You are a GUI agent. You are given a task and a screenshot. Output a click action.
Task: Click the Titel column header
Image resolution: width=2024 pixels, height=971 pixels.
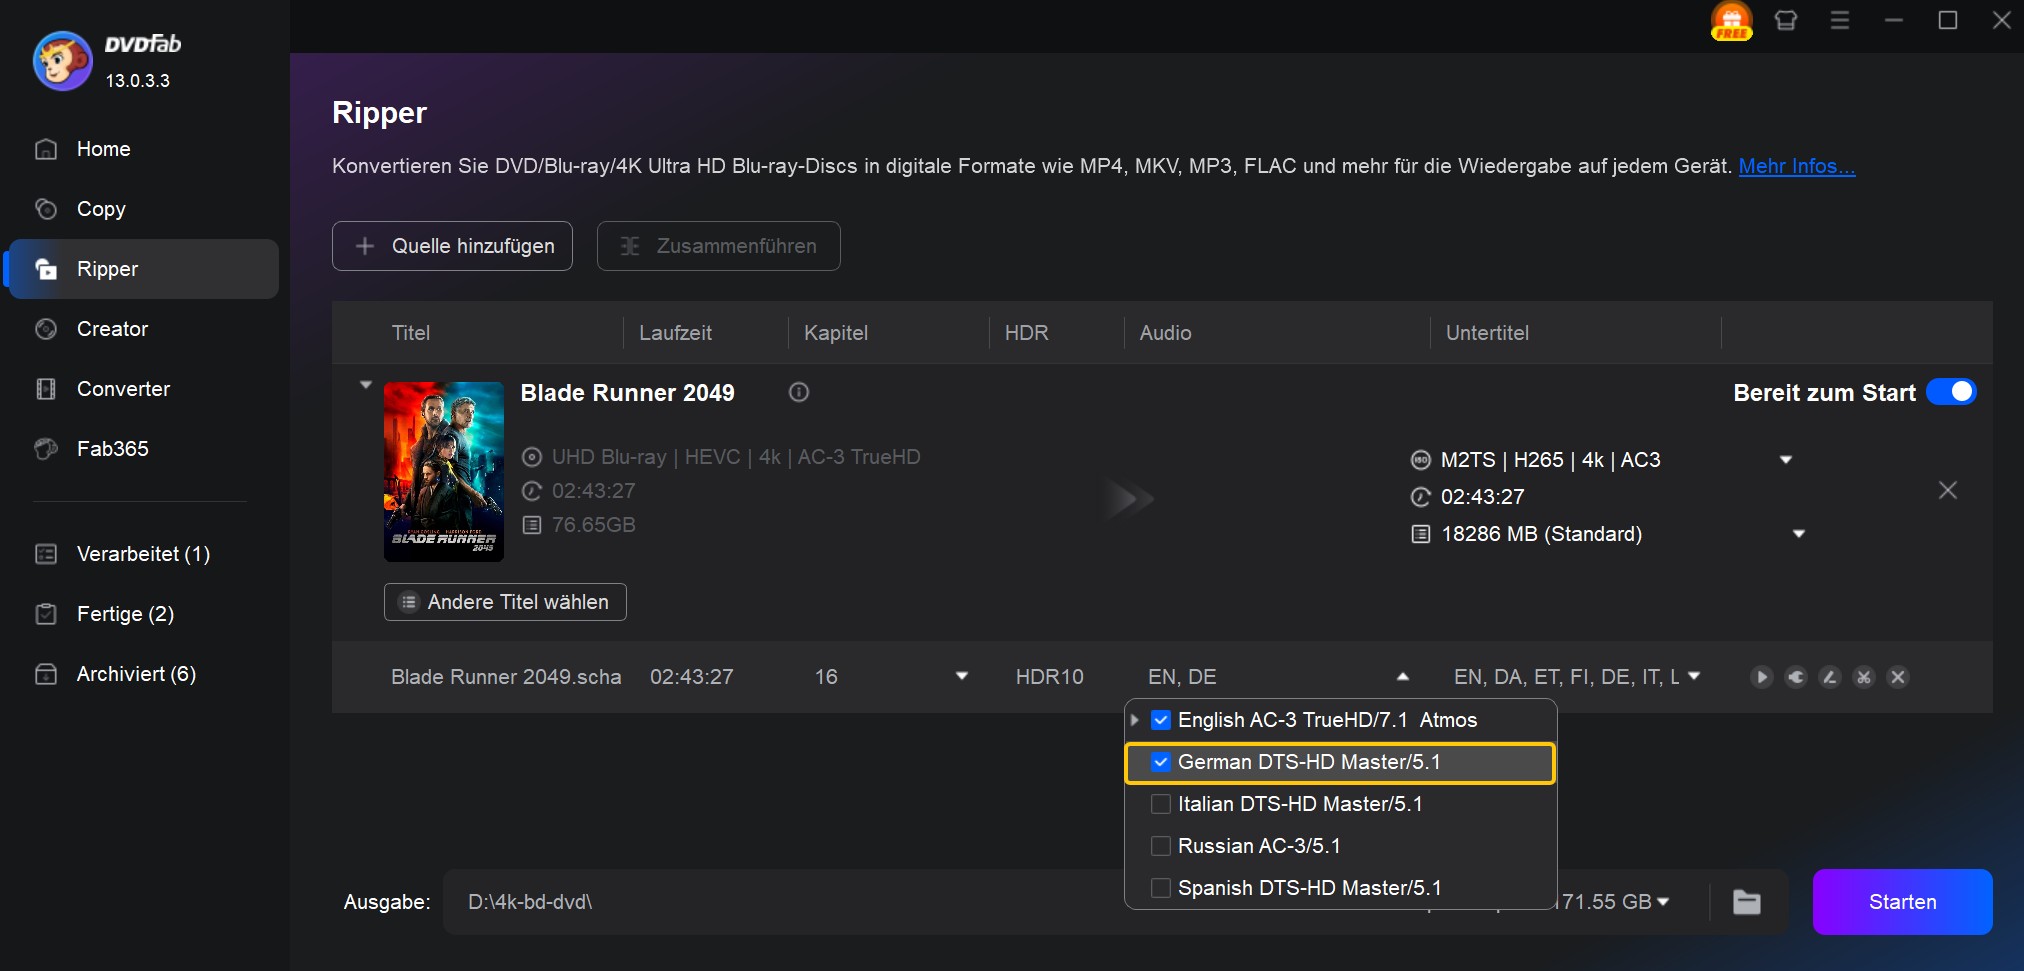coord(411,333)
